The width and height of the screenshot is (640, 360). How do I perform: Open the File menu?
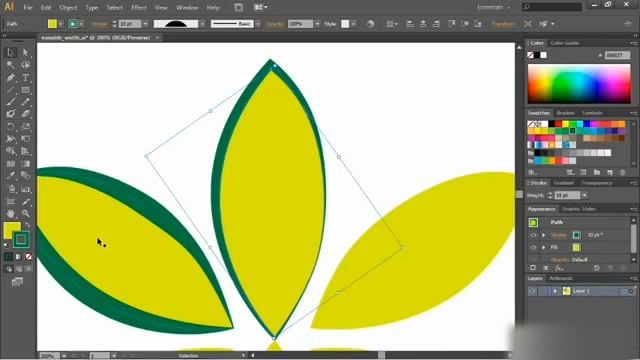(x=28, y=8)
